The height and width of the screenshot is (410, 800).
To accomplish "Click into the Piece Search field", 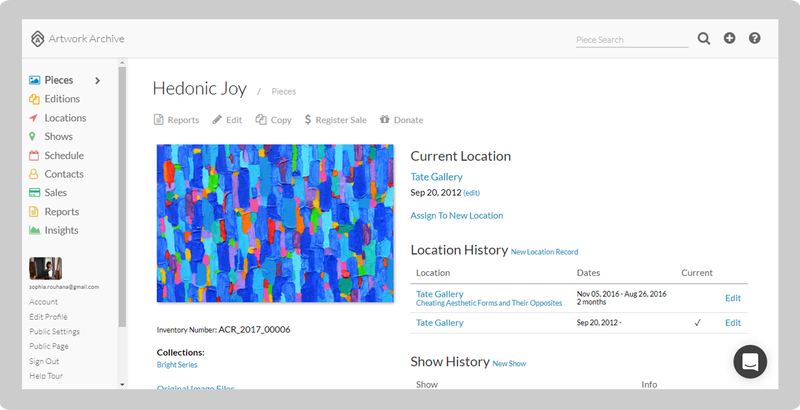I will 630,40.
